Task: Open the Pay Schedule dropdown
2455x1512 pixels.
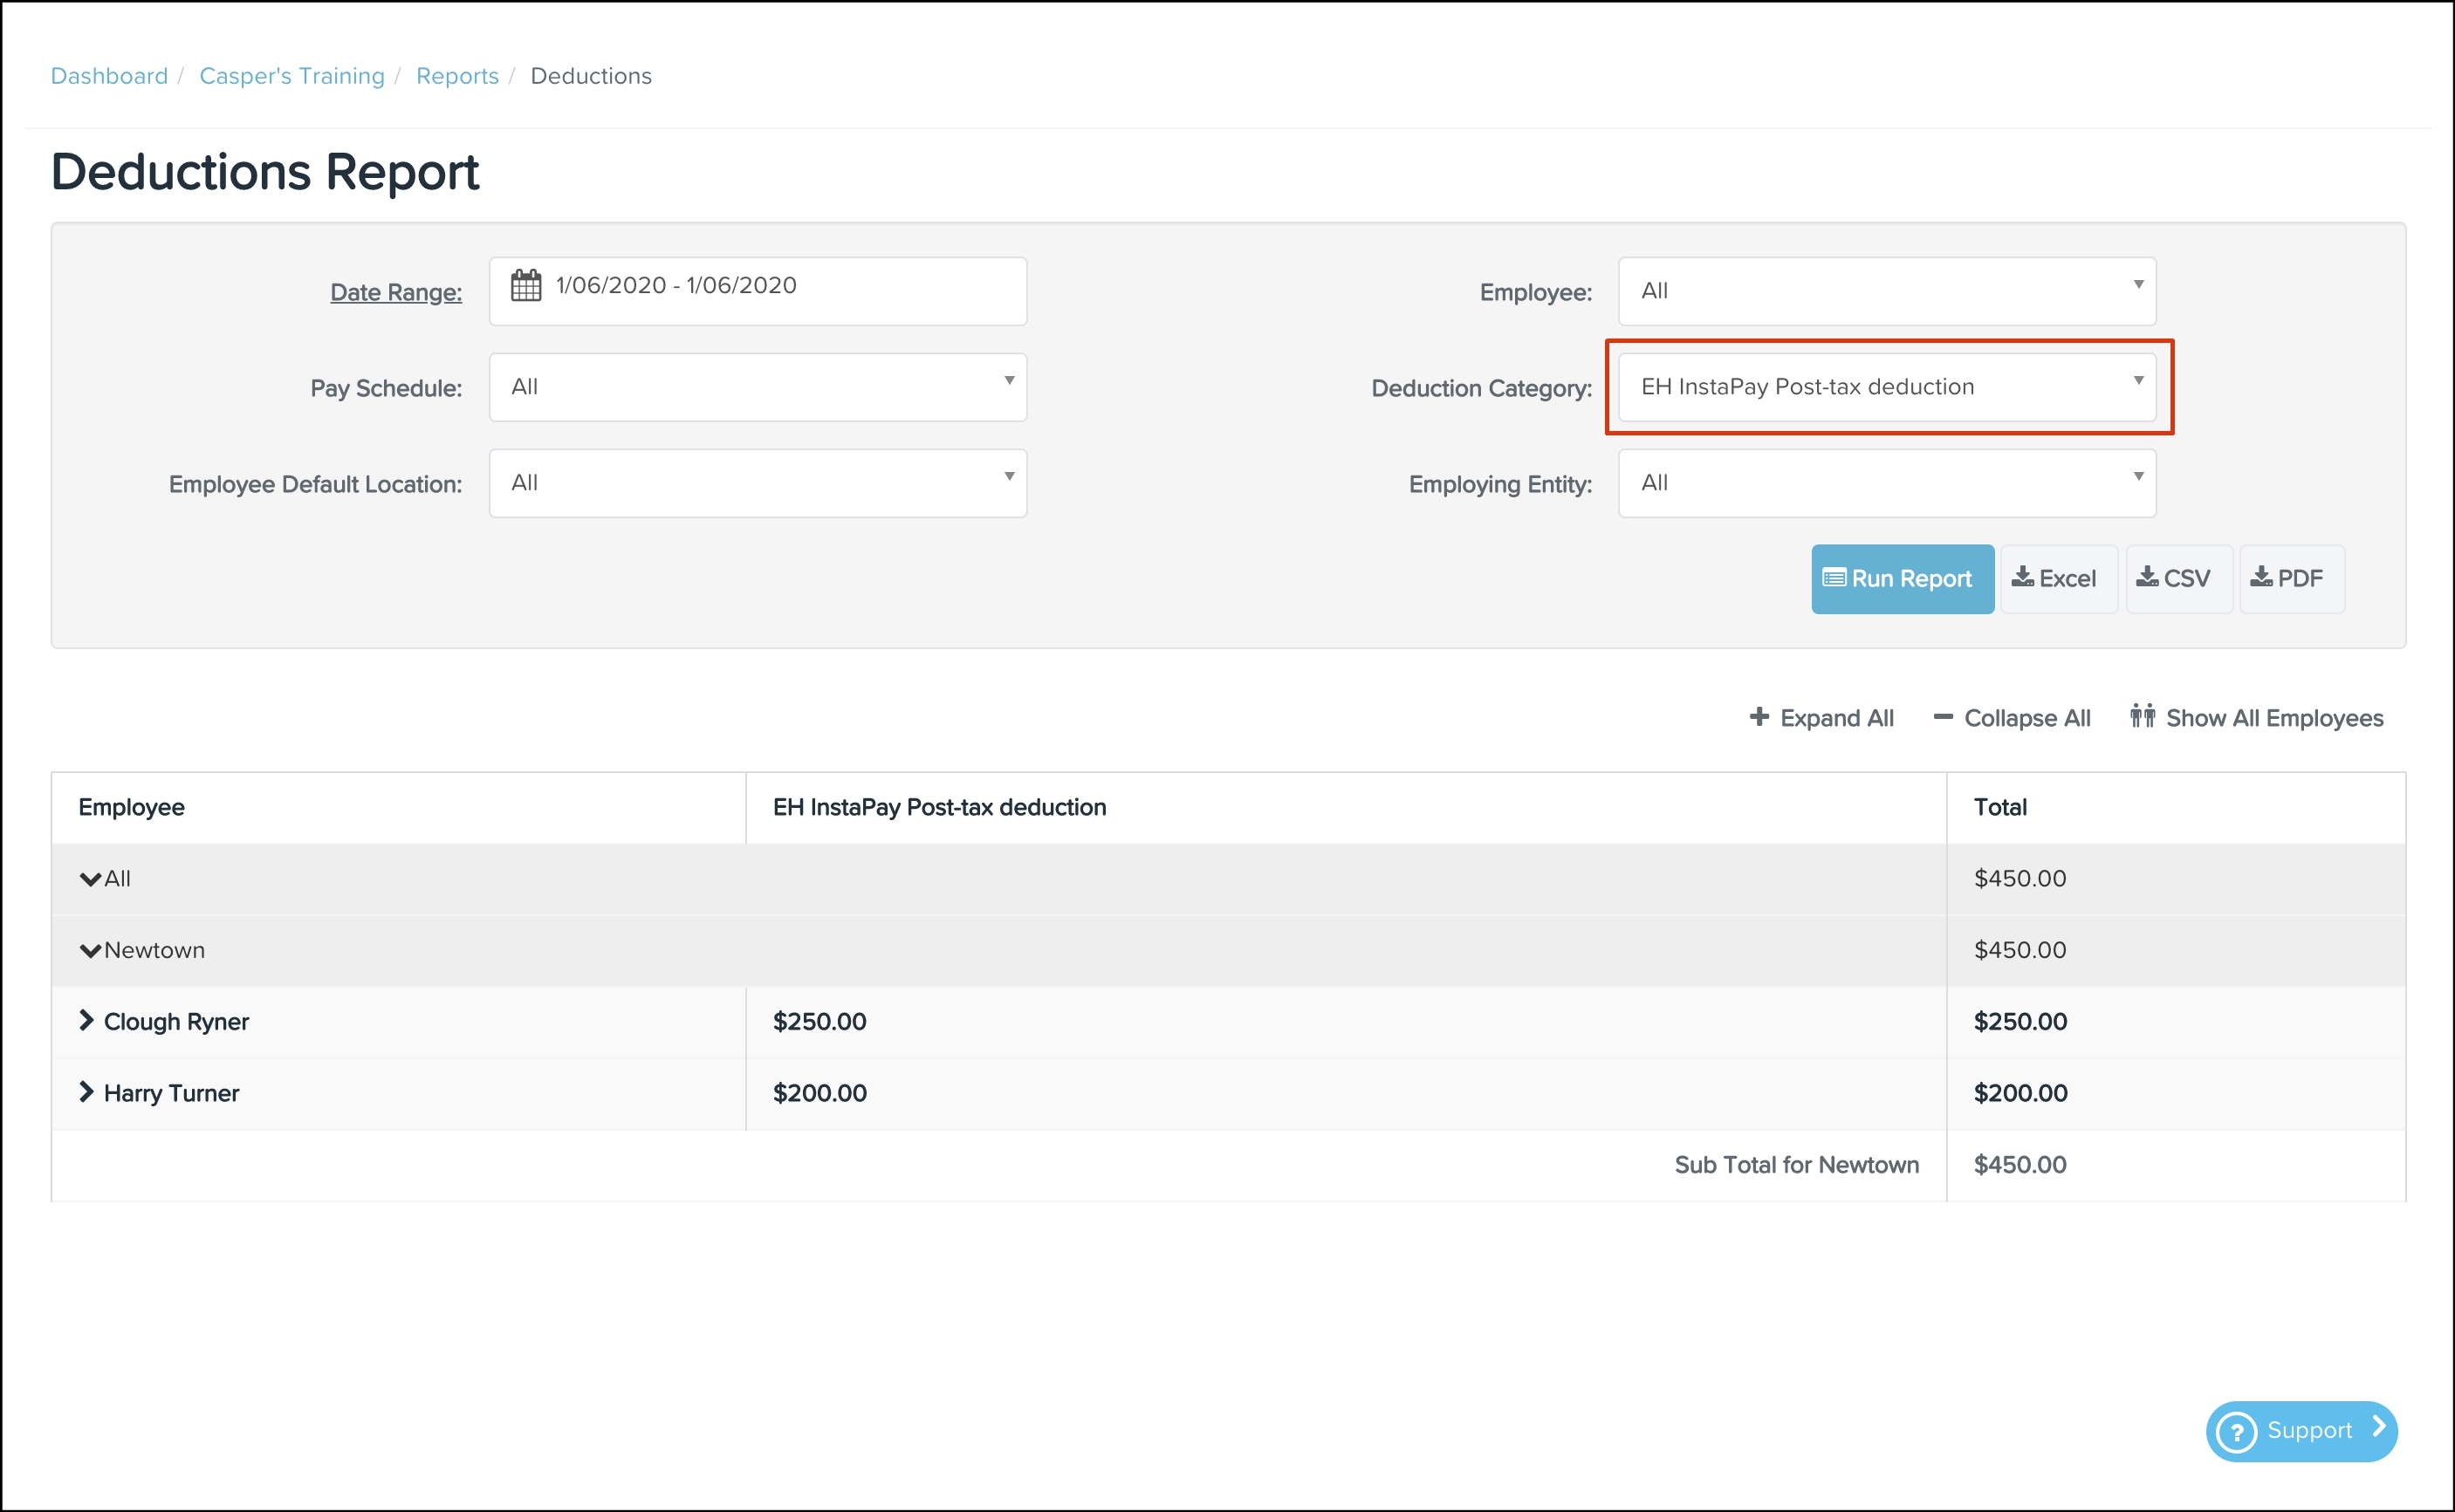Action: tap(757, 387)
